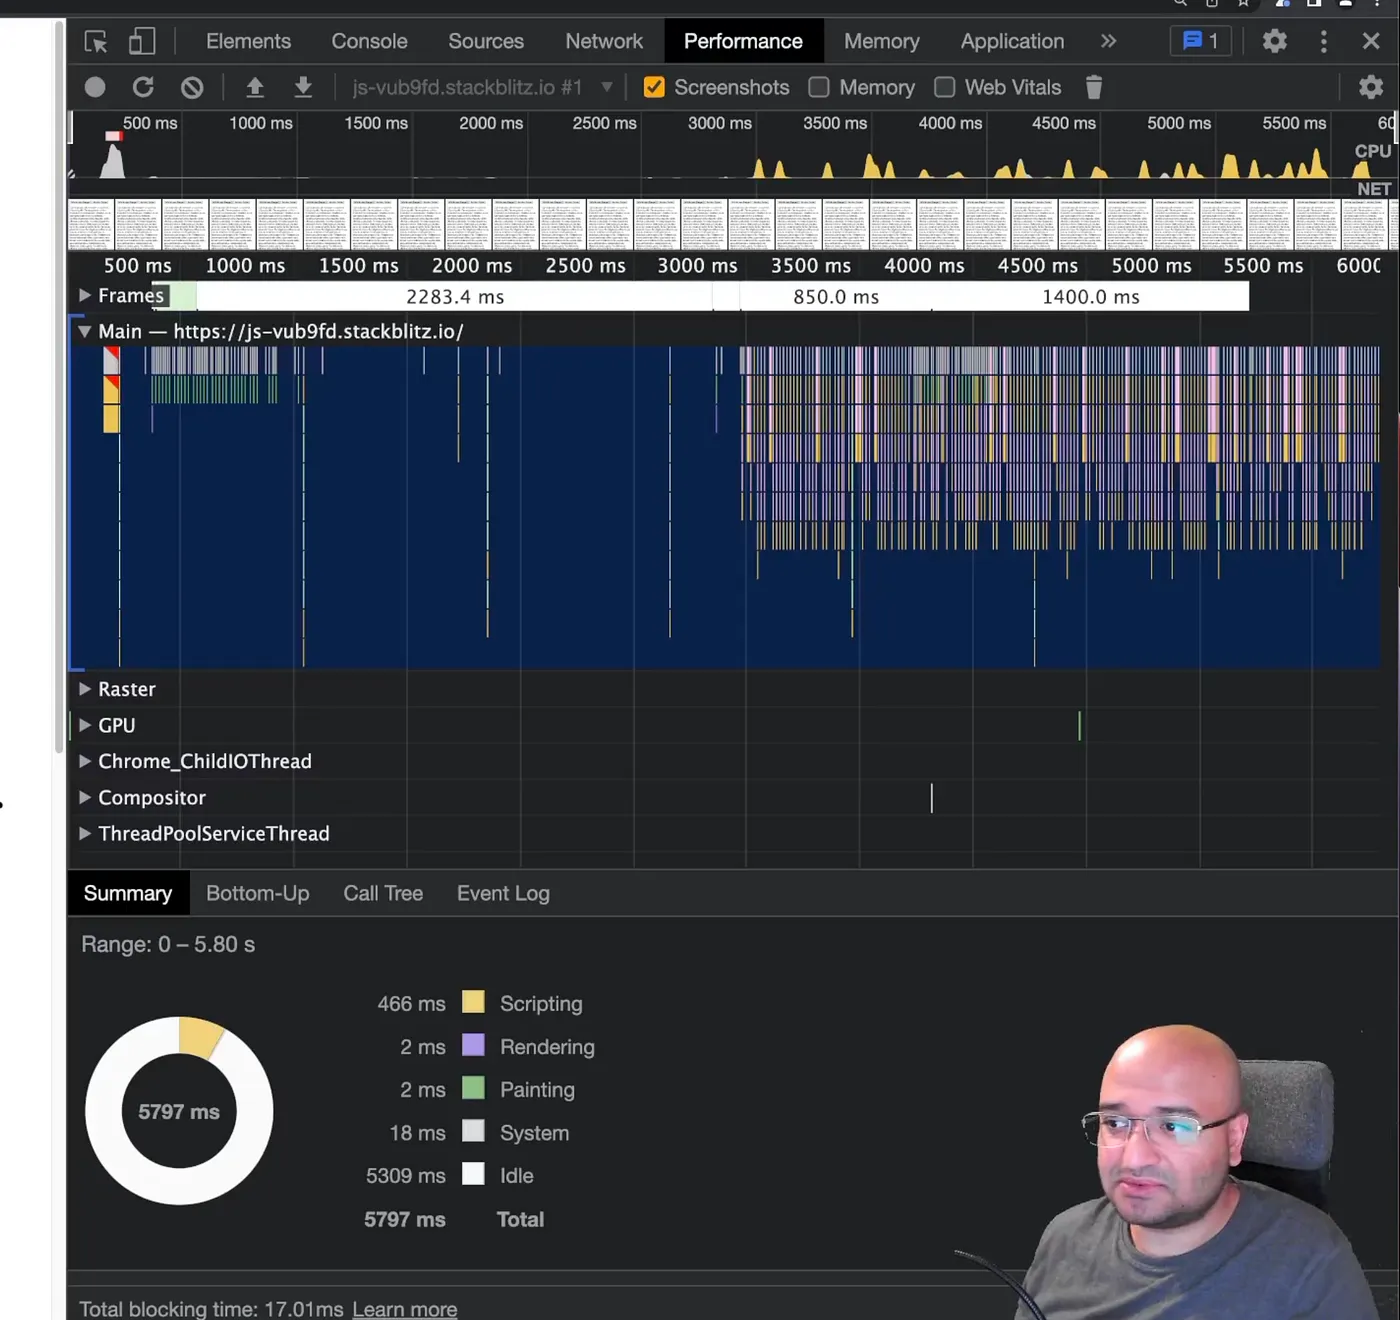1400x1320 pixels.
Task: Click the save profile download icon
Action: coord(303,88)
